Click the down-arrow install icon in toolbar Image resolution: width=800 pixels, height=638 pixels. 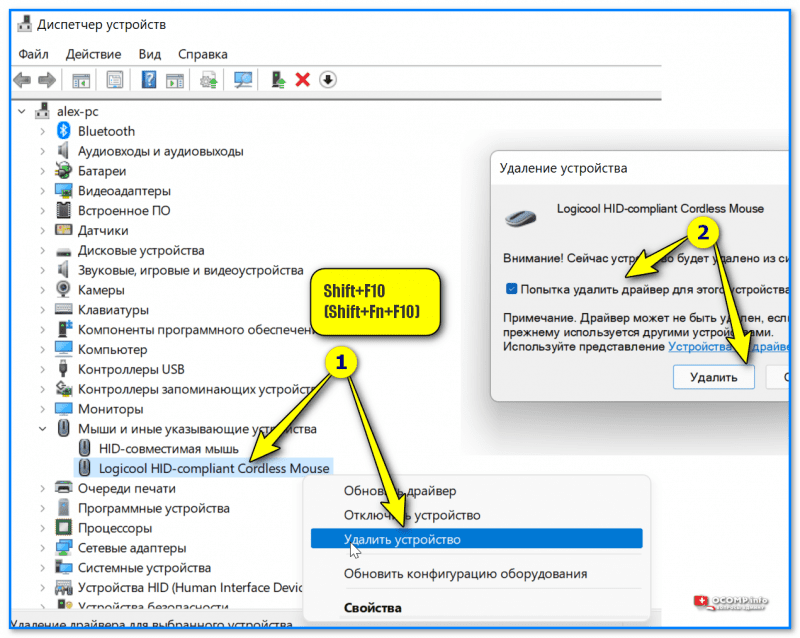(328, 80)
